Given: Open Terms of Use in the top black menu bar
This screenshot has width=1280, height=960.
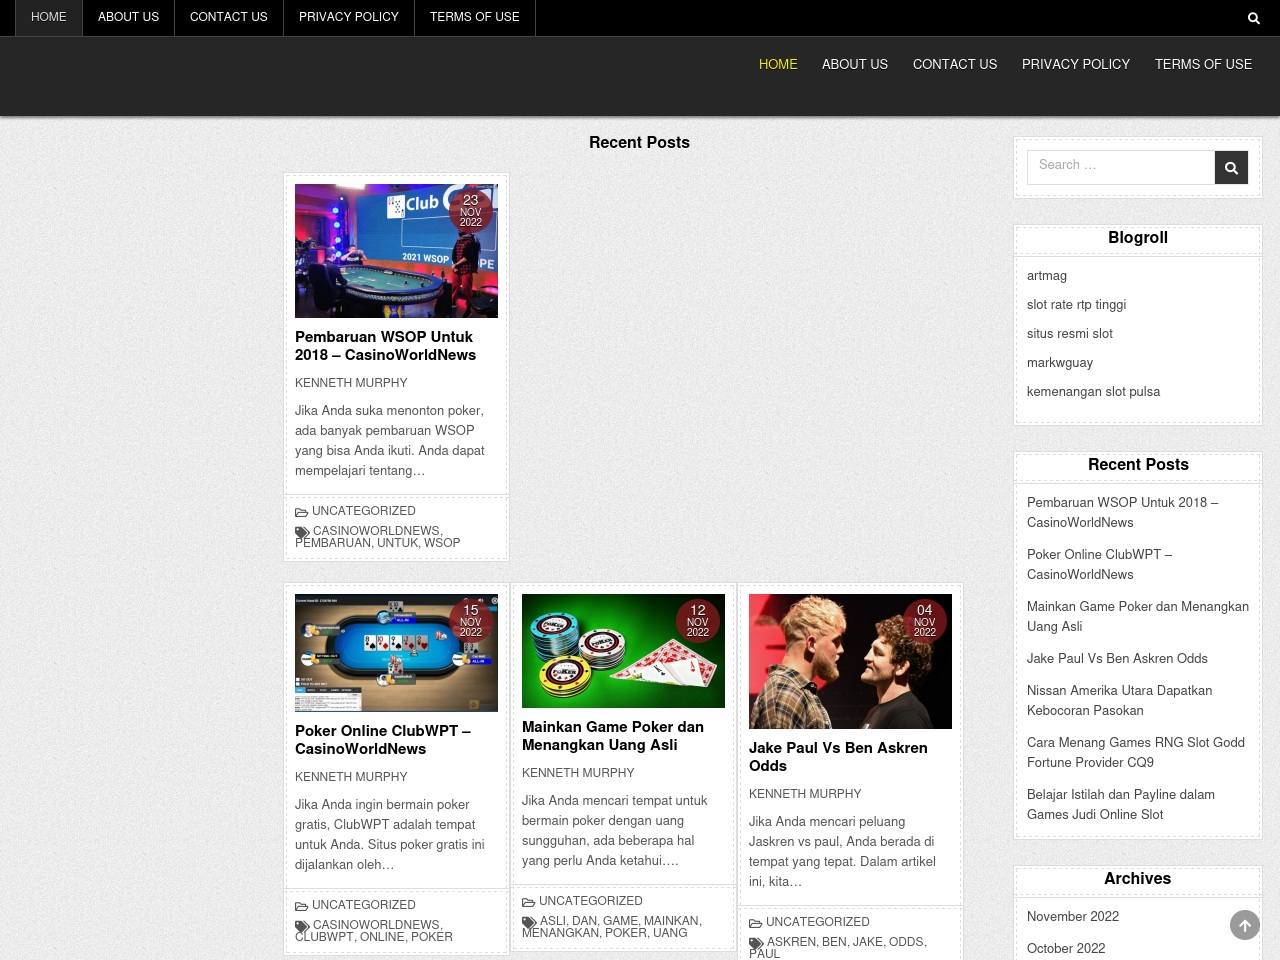Looking at the screenshot, I should click(475, 17).
